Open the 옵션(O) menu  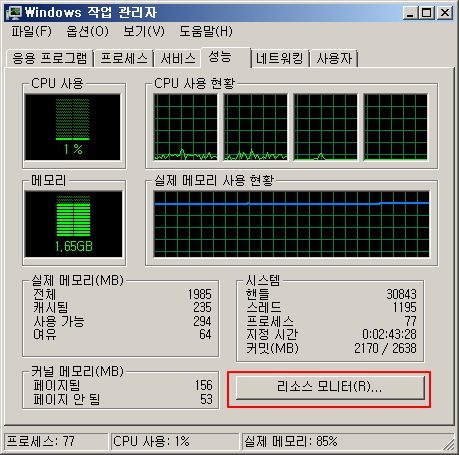87,32
